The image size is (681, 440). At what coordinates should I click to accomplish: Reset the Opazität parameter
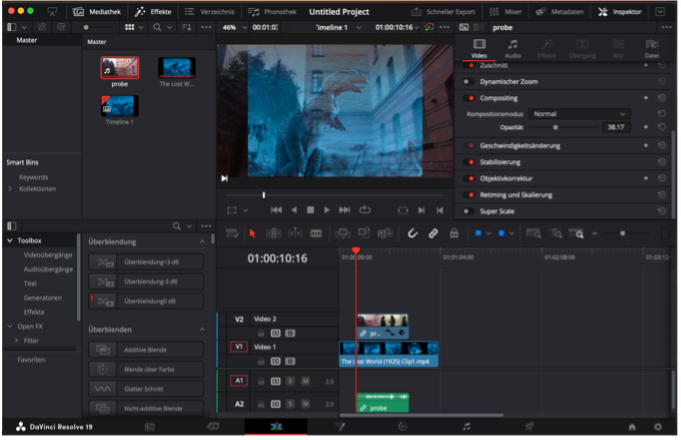[x=661, y=127]
